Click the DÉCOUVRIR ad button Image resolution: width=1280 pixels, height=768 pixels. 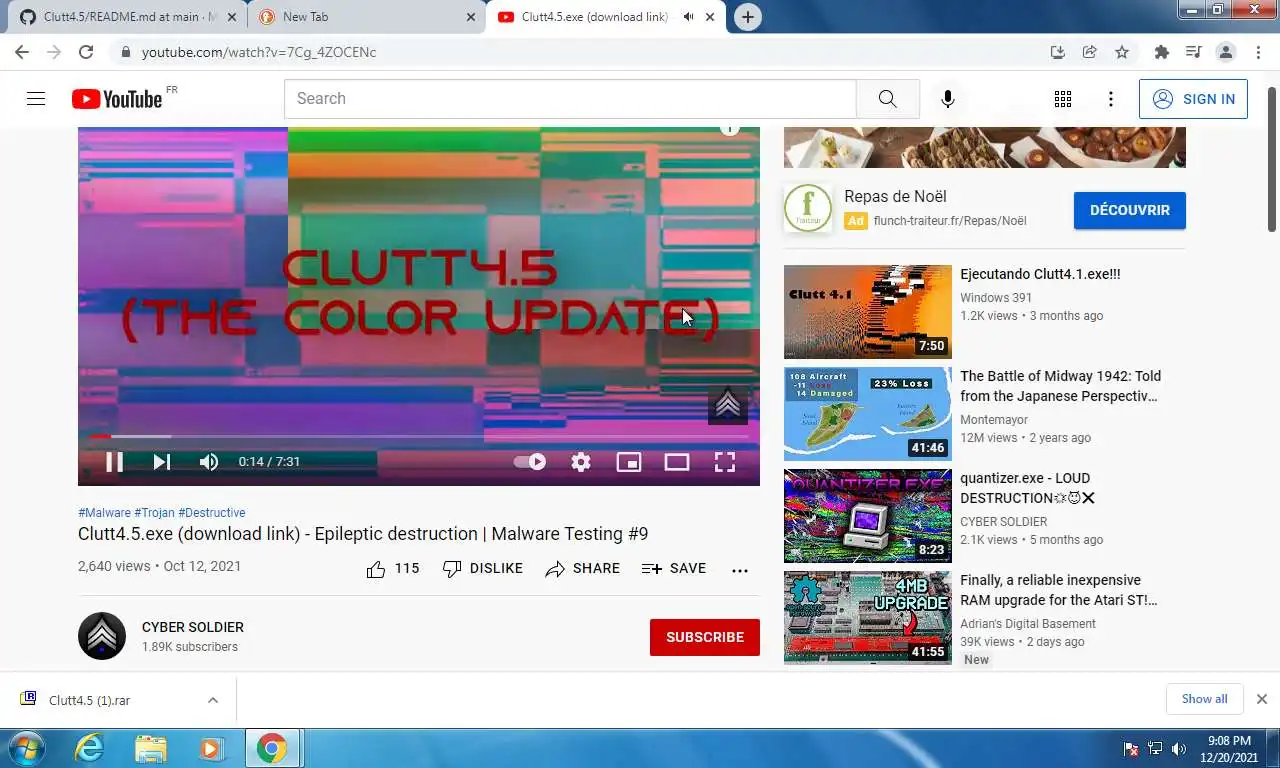[x=1130, y=211]
